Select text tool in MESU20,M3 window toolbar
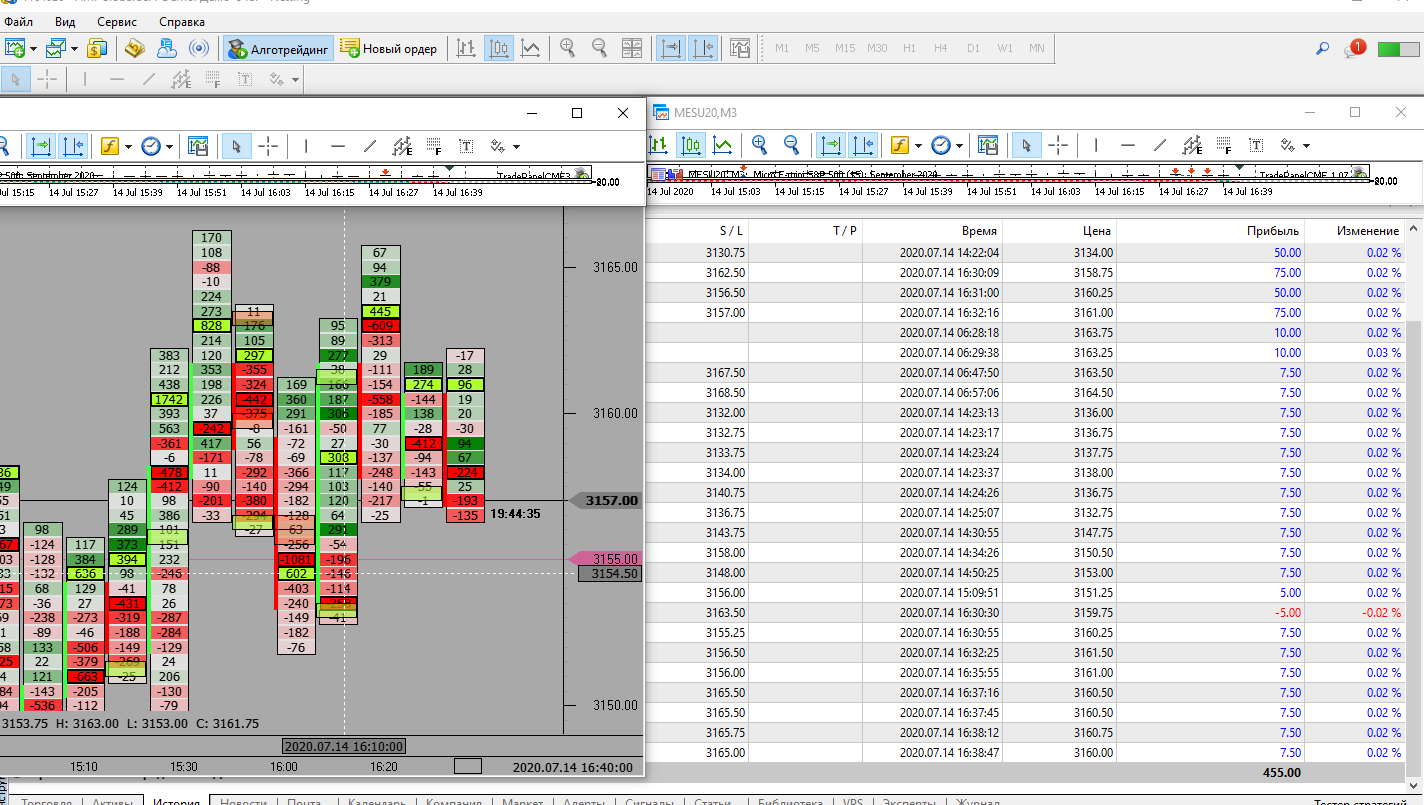The width and height of the screenshot is (1424, 805). [x=1256, y=145]
